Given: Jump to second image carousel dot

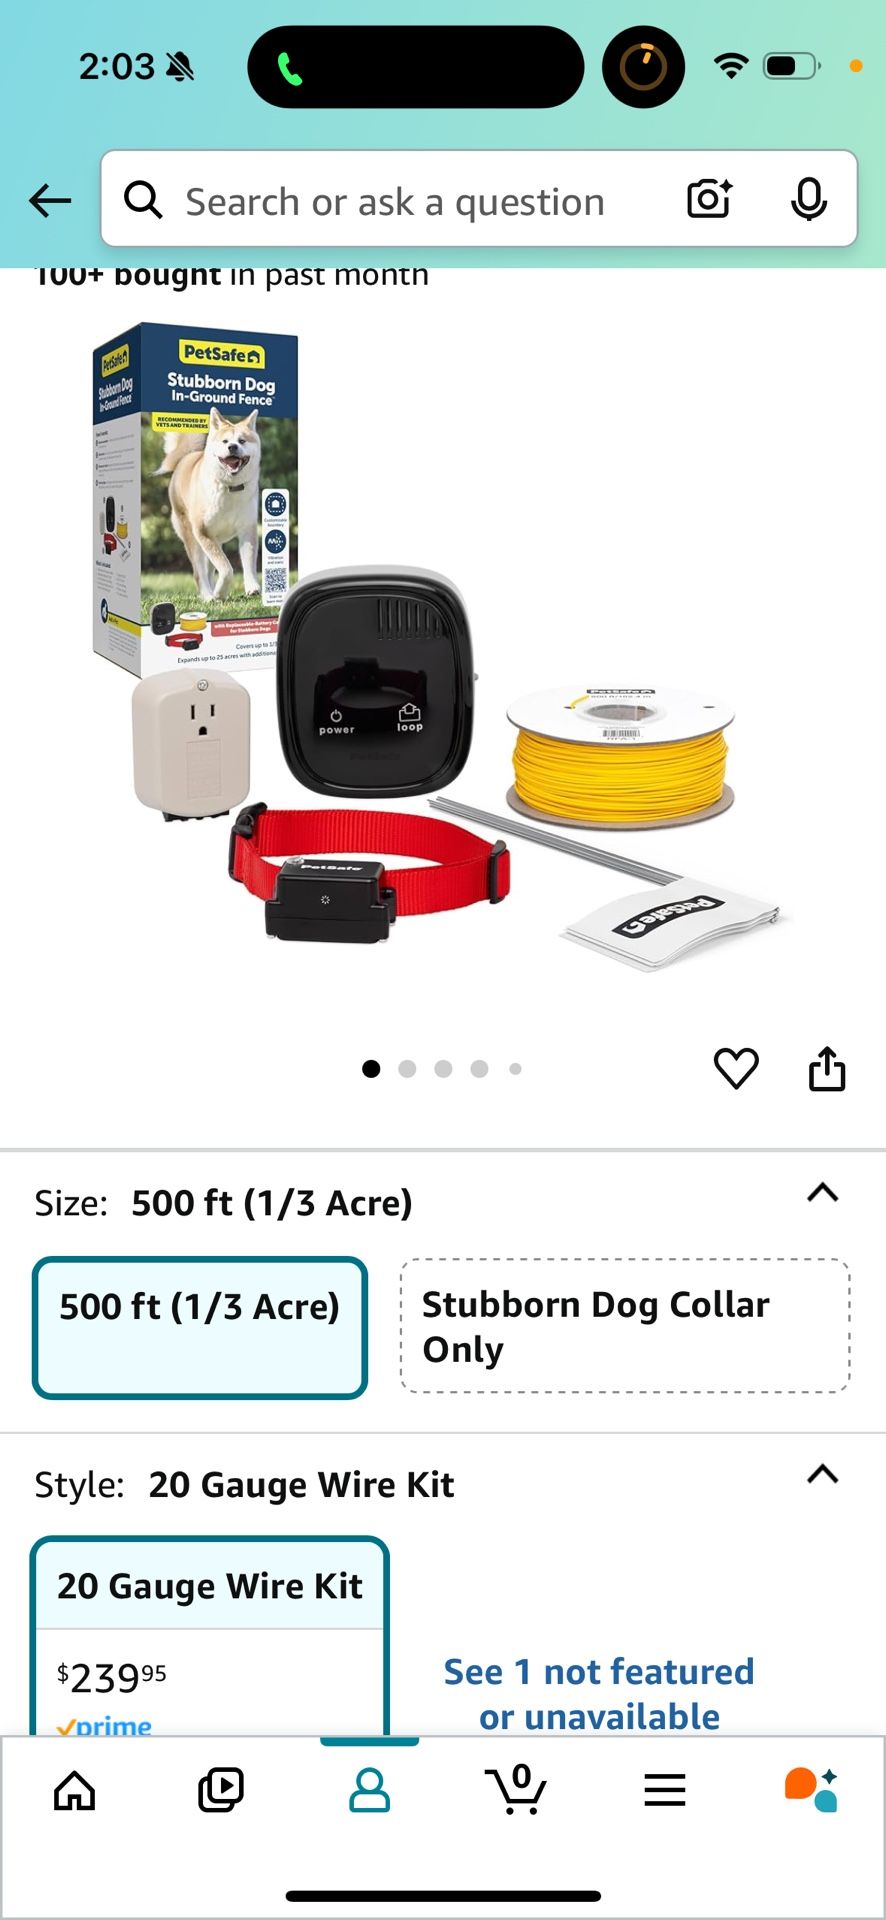Looking at the screenshot, I should 407,1069.
